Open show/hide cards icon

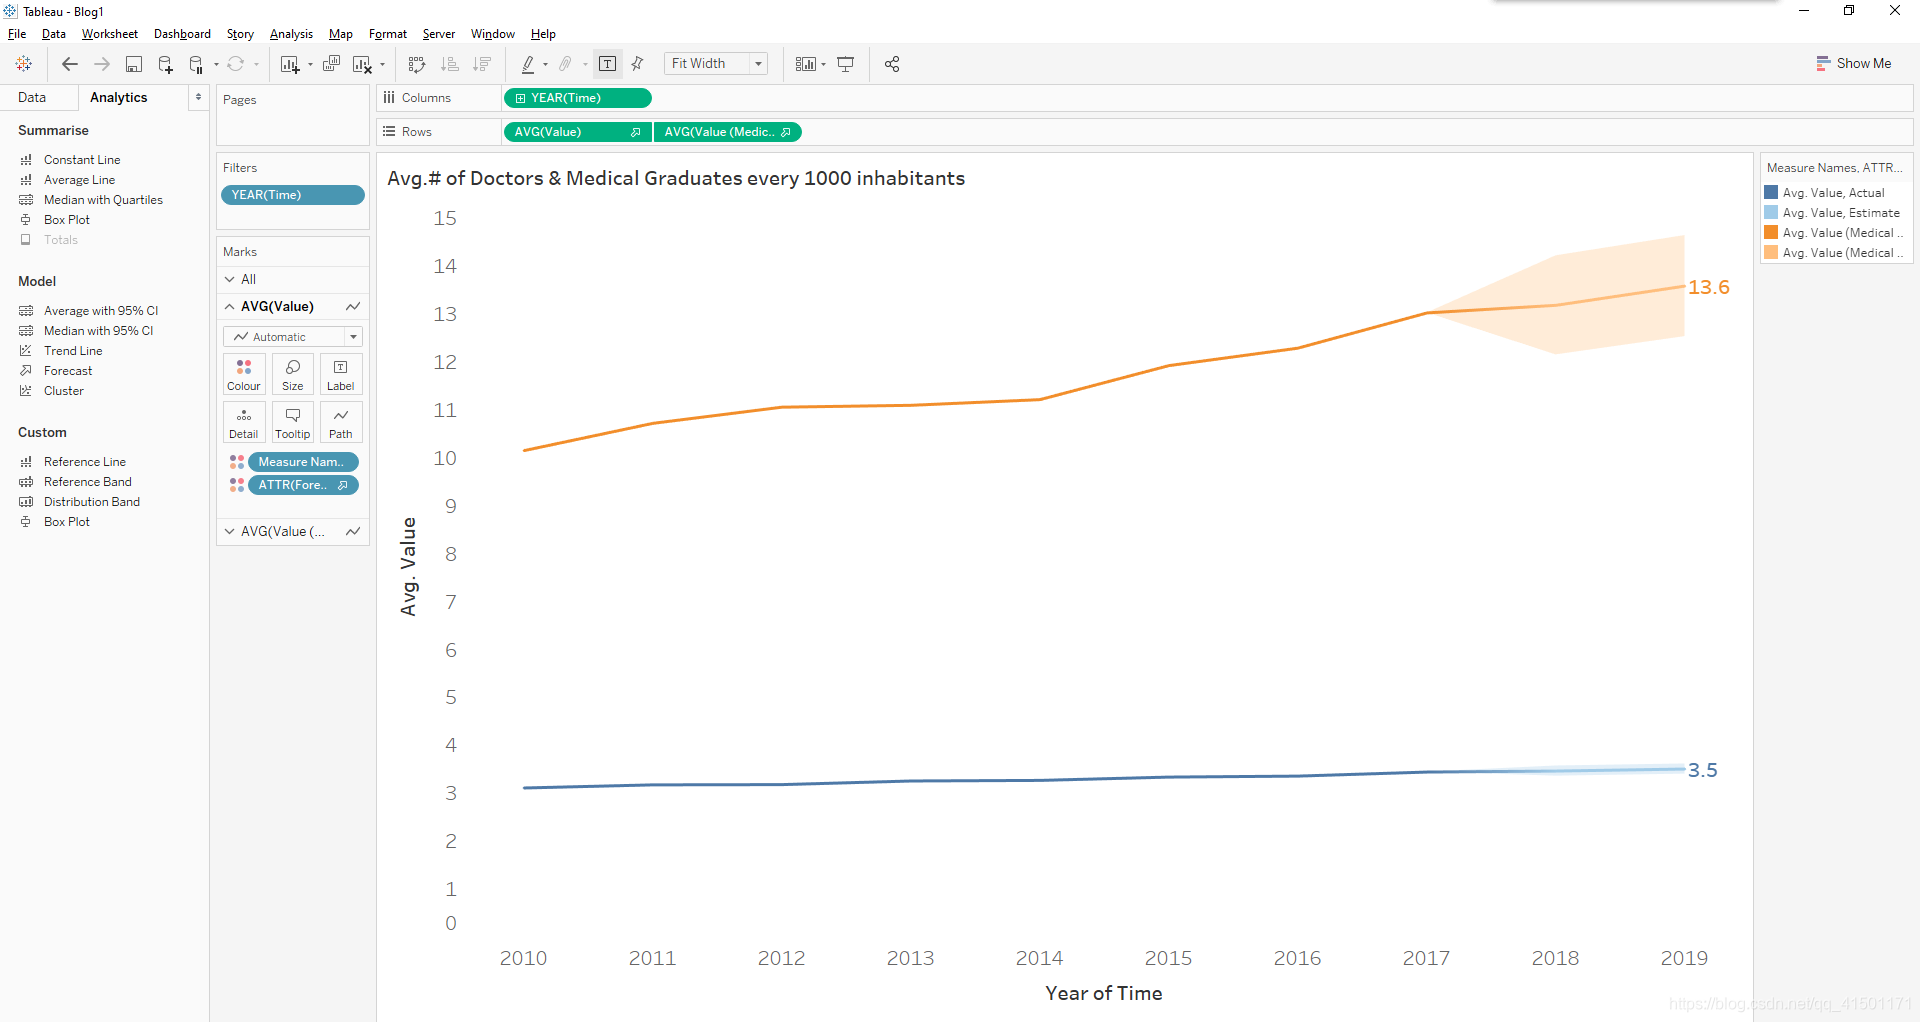click(806, 64)
